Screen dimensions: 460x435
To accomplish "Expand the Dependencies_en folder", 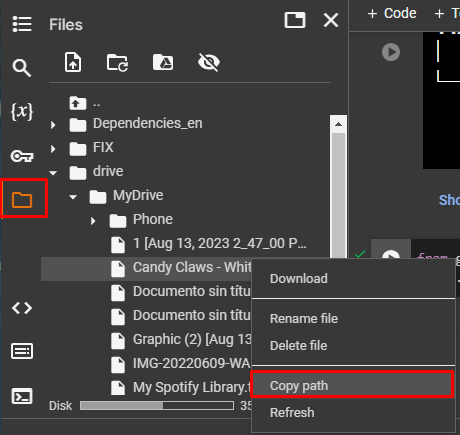I will click(53, 125).
